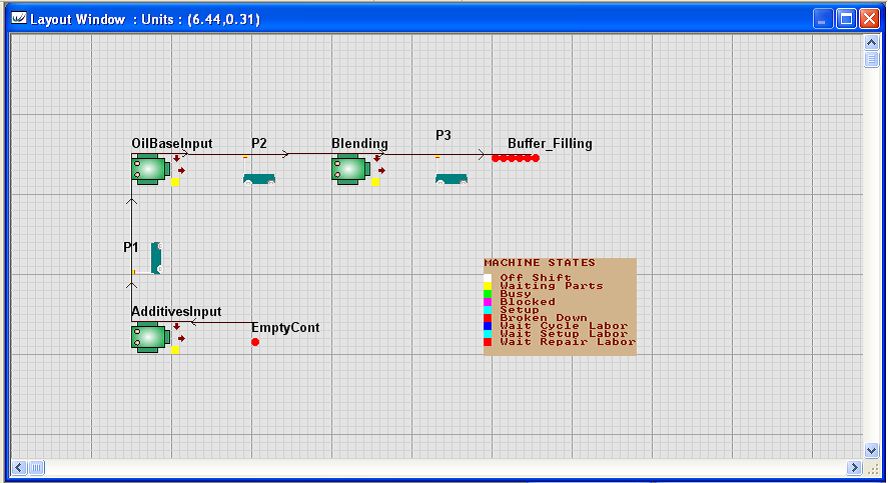Select the Buffer_Filling red parts queue
Image resolution: width=888 pixels, height=483 pixels.
click(x=515, y=158)
